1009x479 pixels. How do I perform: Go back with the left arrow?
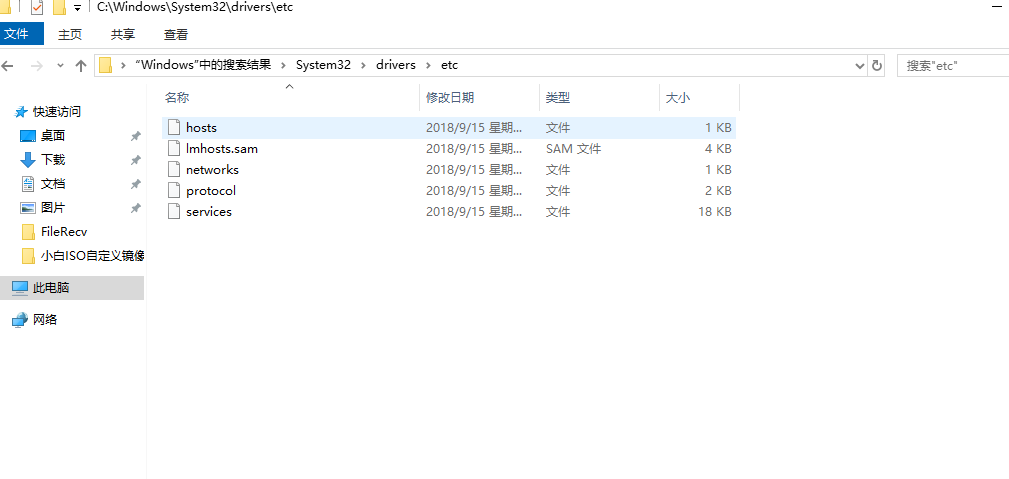(8, 65)
